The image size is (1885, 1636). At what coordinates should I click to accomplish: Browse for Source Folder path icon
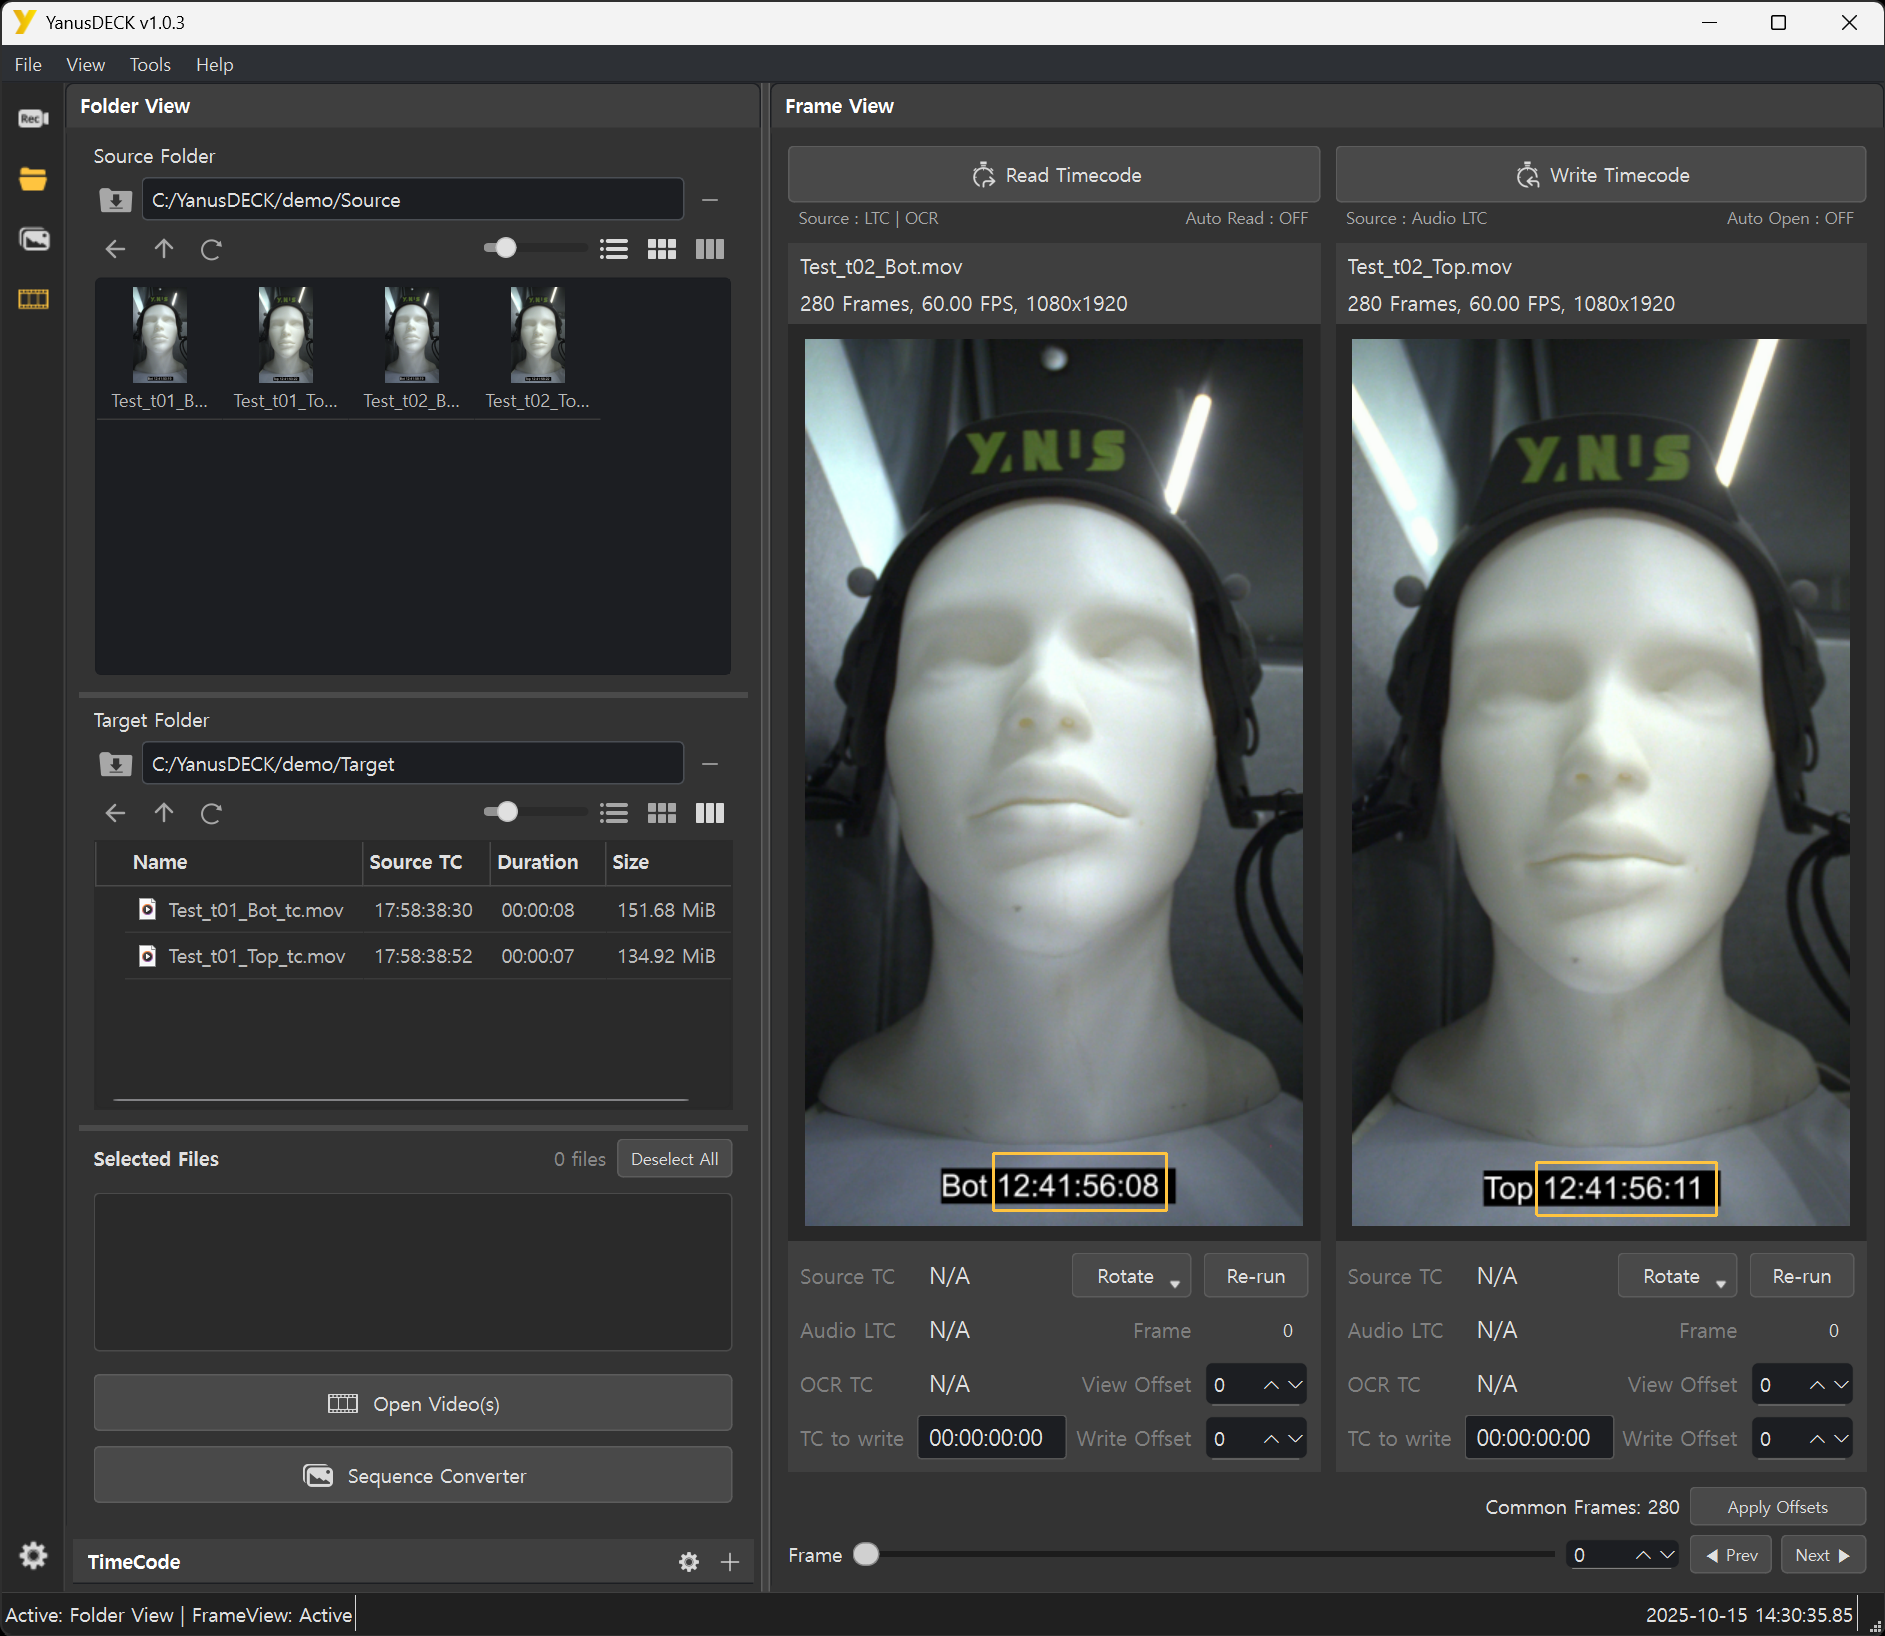click(x=116, y=200)
